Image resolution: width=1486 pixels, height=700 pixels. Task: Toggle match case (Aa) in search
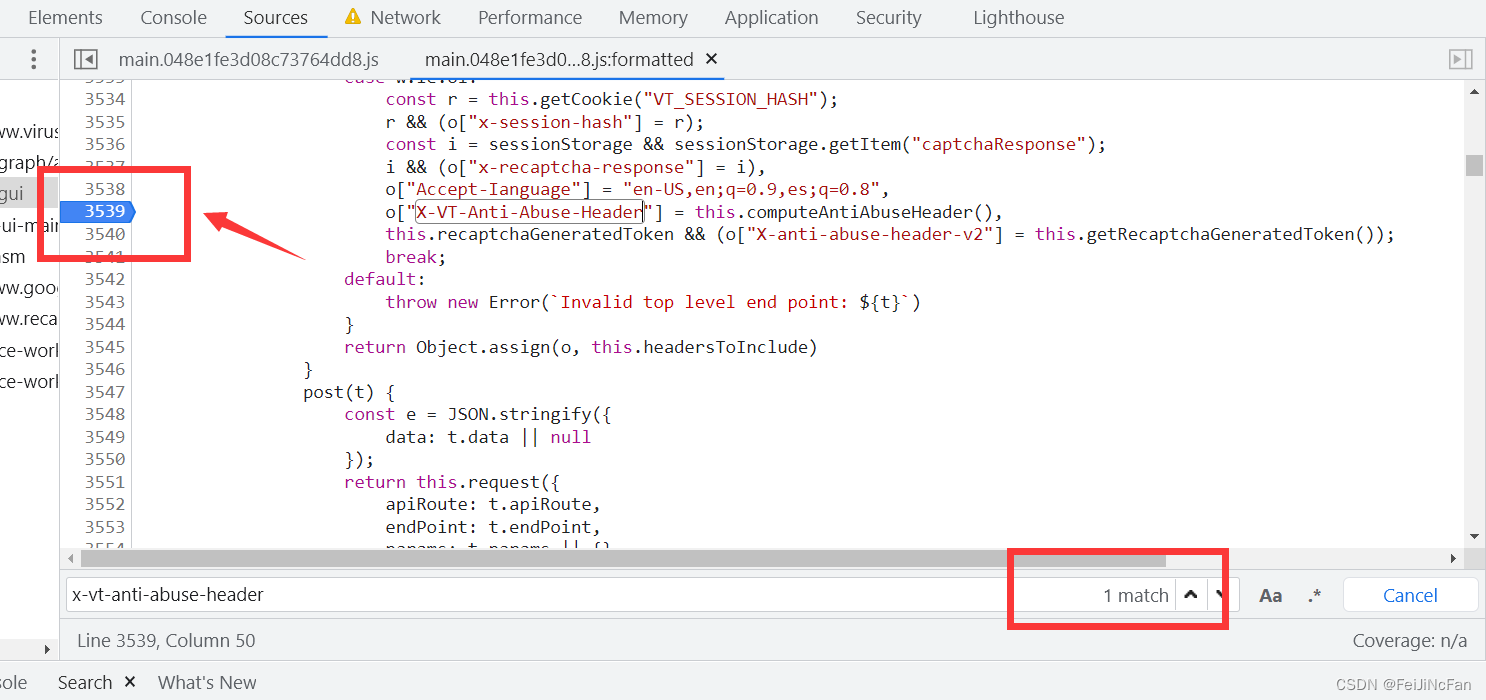1270,595
